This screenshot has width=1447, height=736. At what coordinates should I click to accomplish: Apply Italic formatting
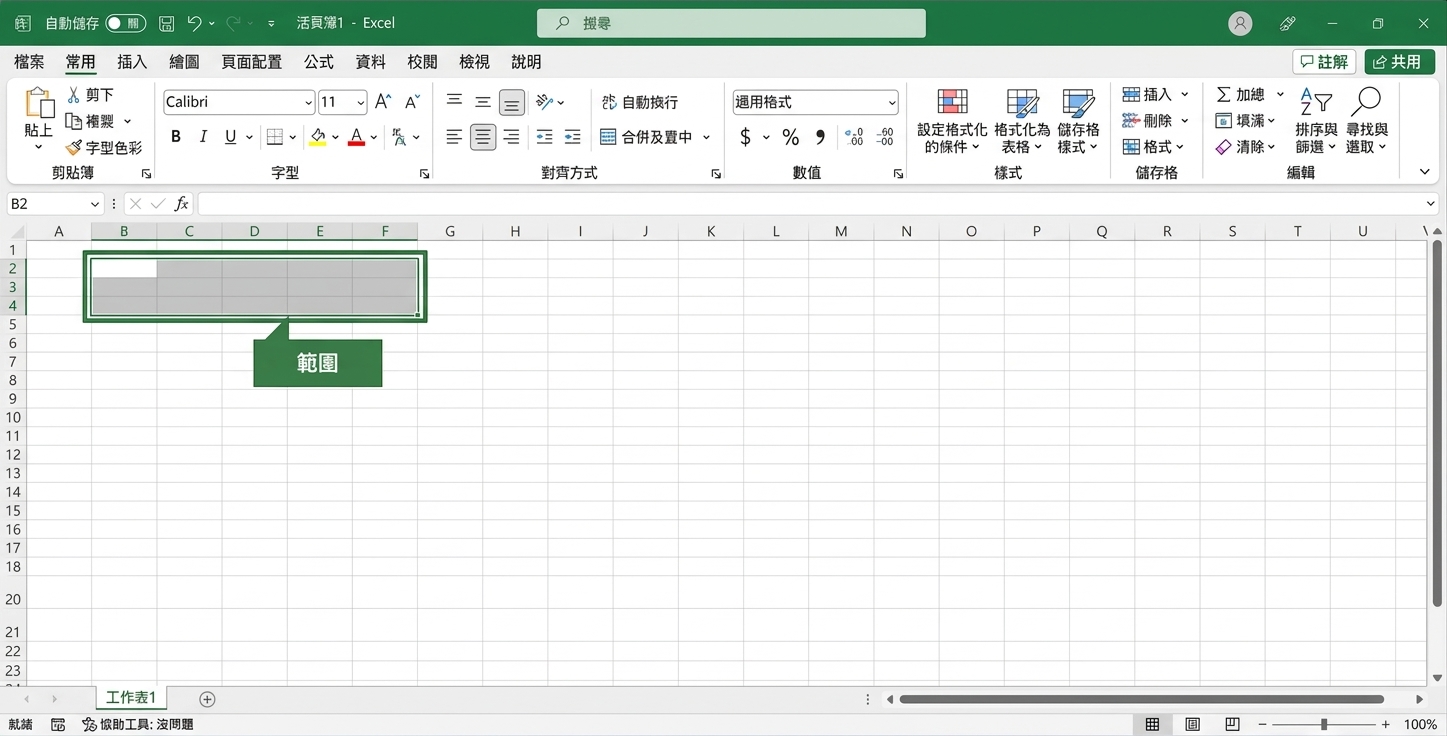(203, 137)
